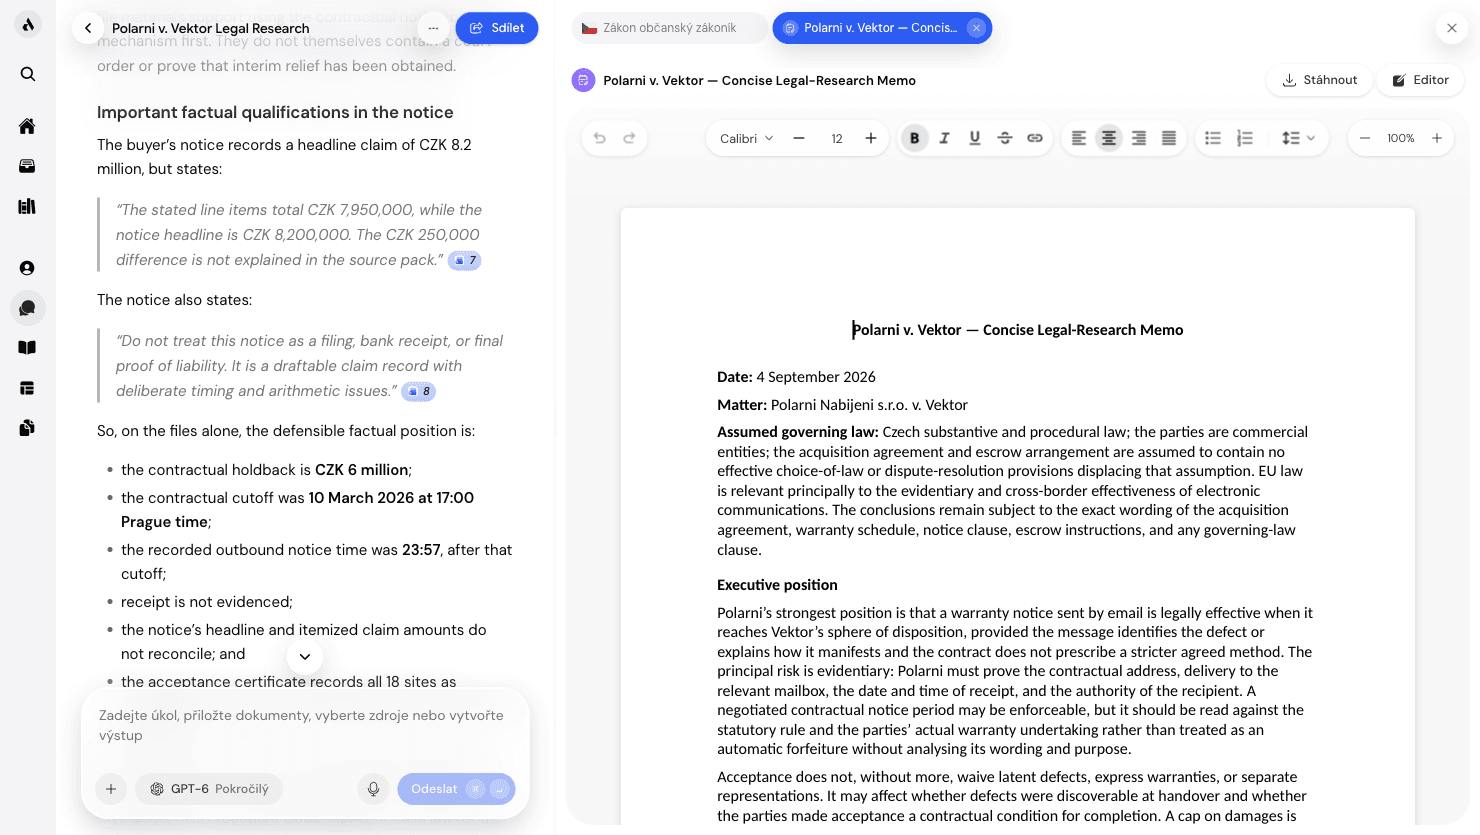Open the search icon in the sidebar

coord(28,74)
